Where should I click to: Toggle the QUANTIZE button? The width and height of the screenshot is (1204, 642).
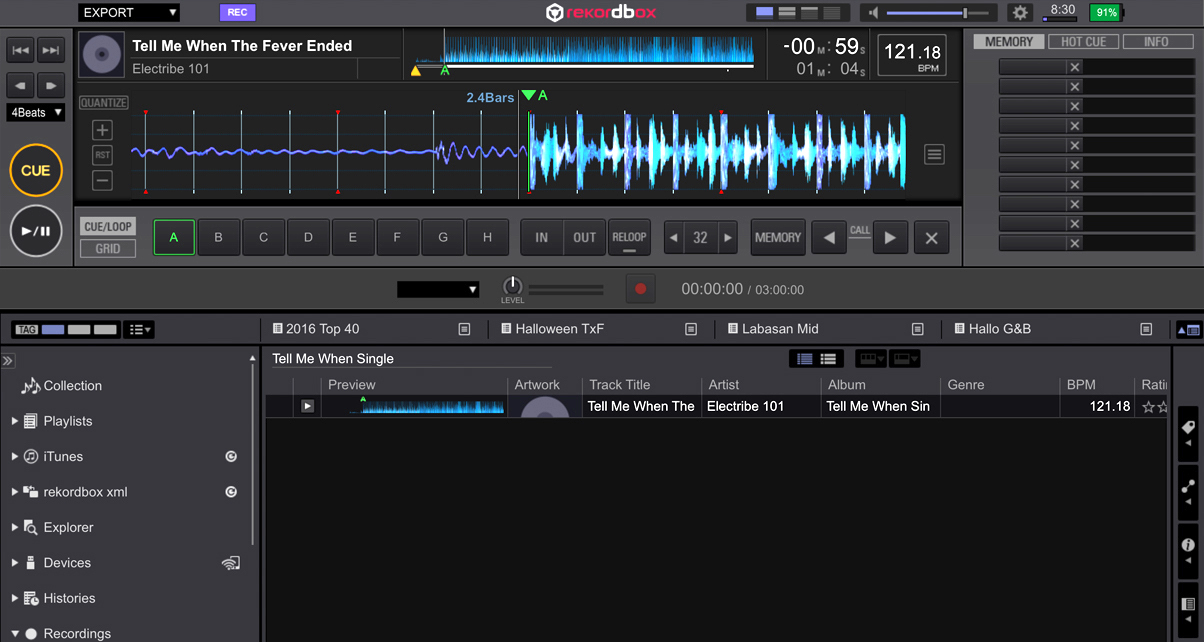click(x=103, y=103)
